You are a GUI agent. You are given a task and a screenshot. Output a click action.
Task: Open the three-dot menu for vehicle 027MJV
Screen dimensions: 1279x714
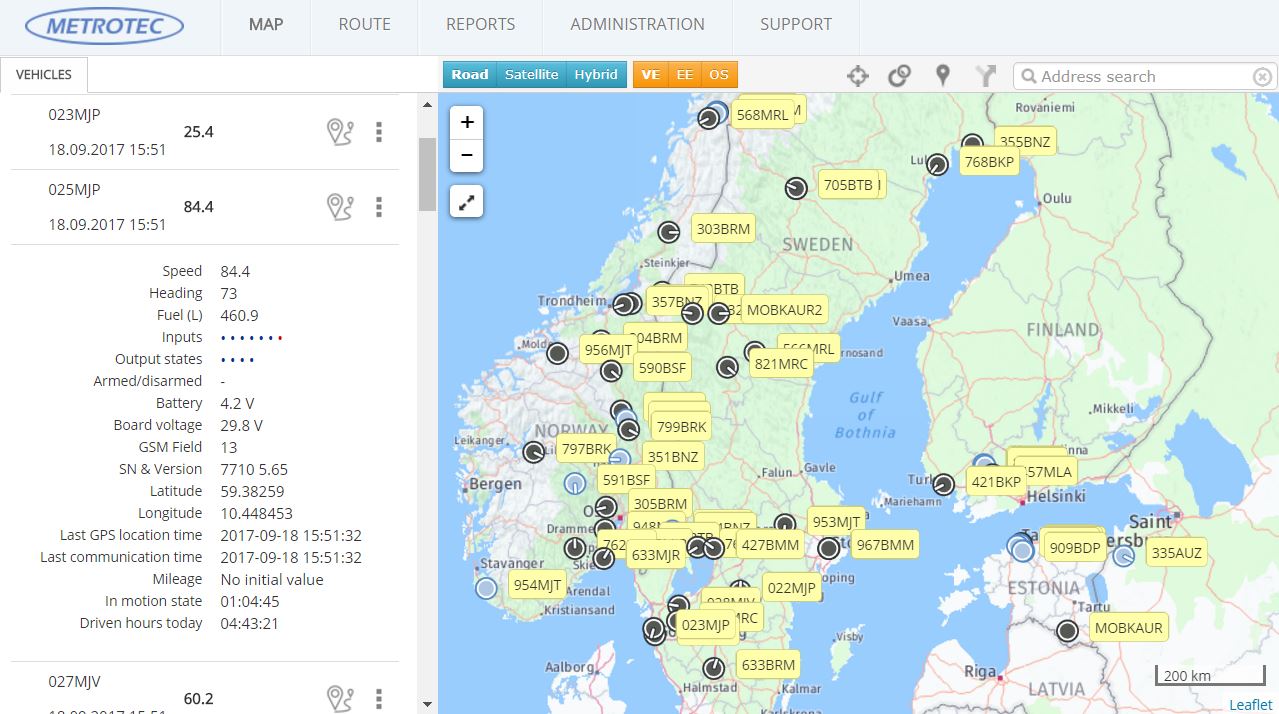point(379,698)
